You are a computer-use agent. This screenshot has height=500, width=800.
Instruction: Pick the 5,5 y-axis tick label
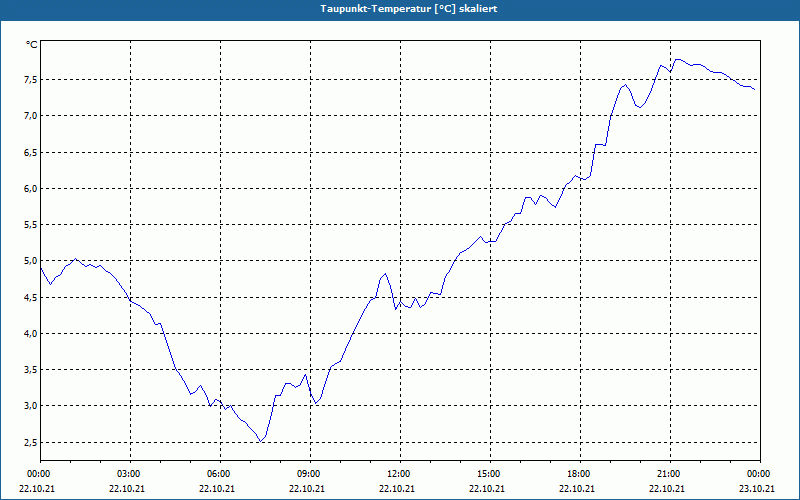(30, 225)
